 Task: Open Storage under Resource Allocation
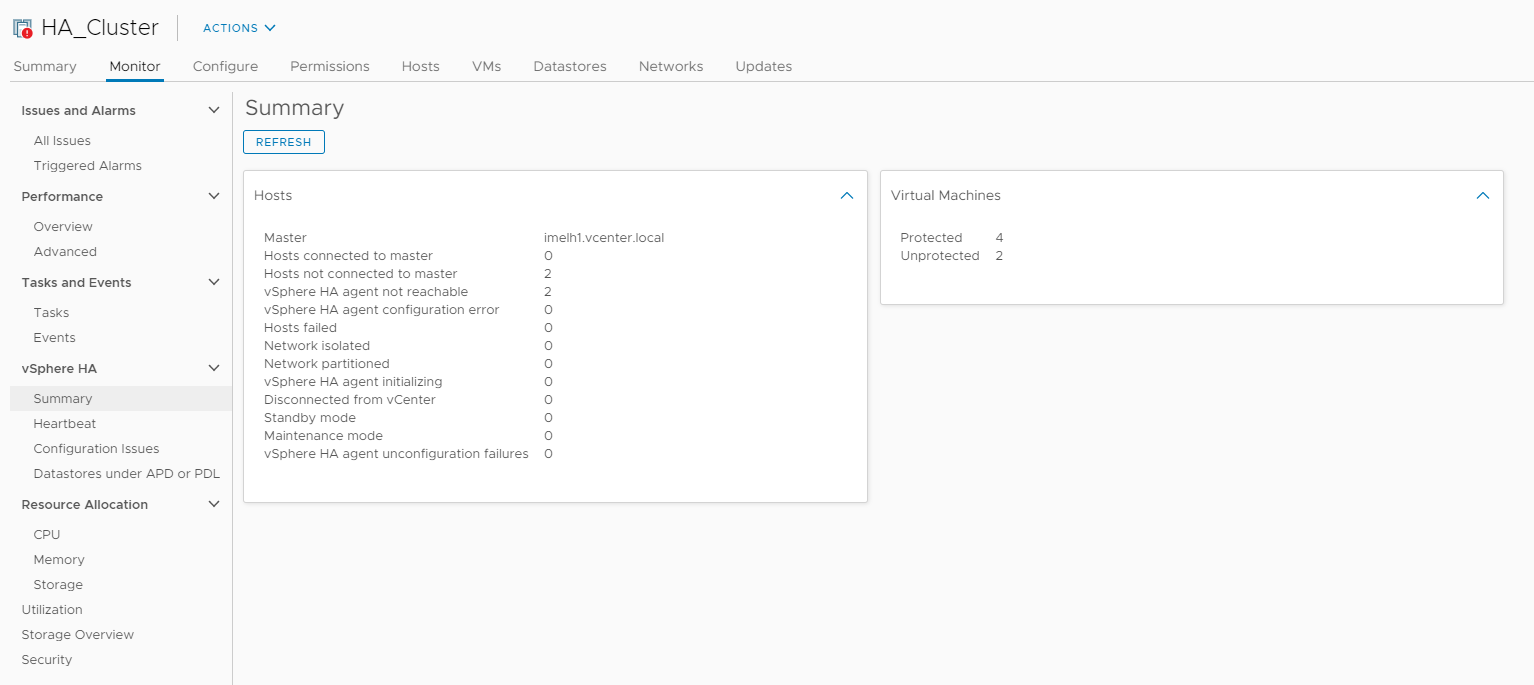click(58, 585)
